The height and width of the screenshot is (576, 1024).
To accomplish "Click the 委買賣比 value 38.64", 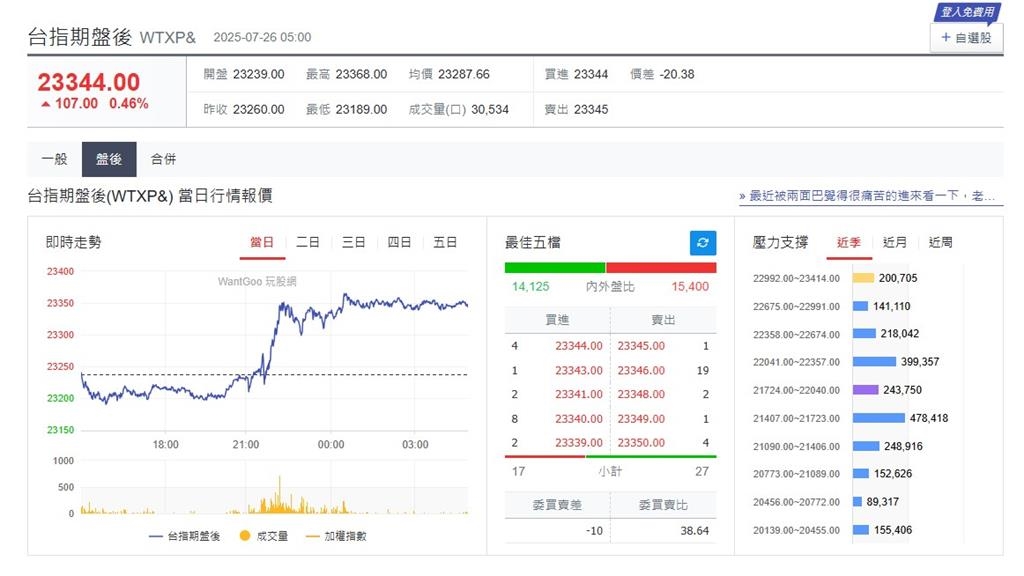I will tap(697, 530).
